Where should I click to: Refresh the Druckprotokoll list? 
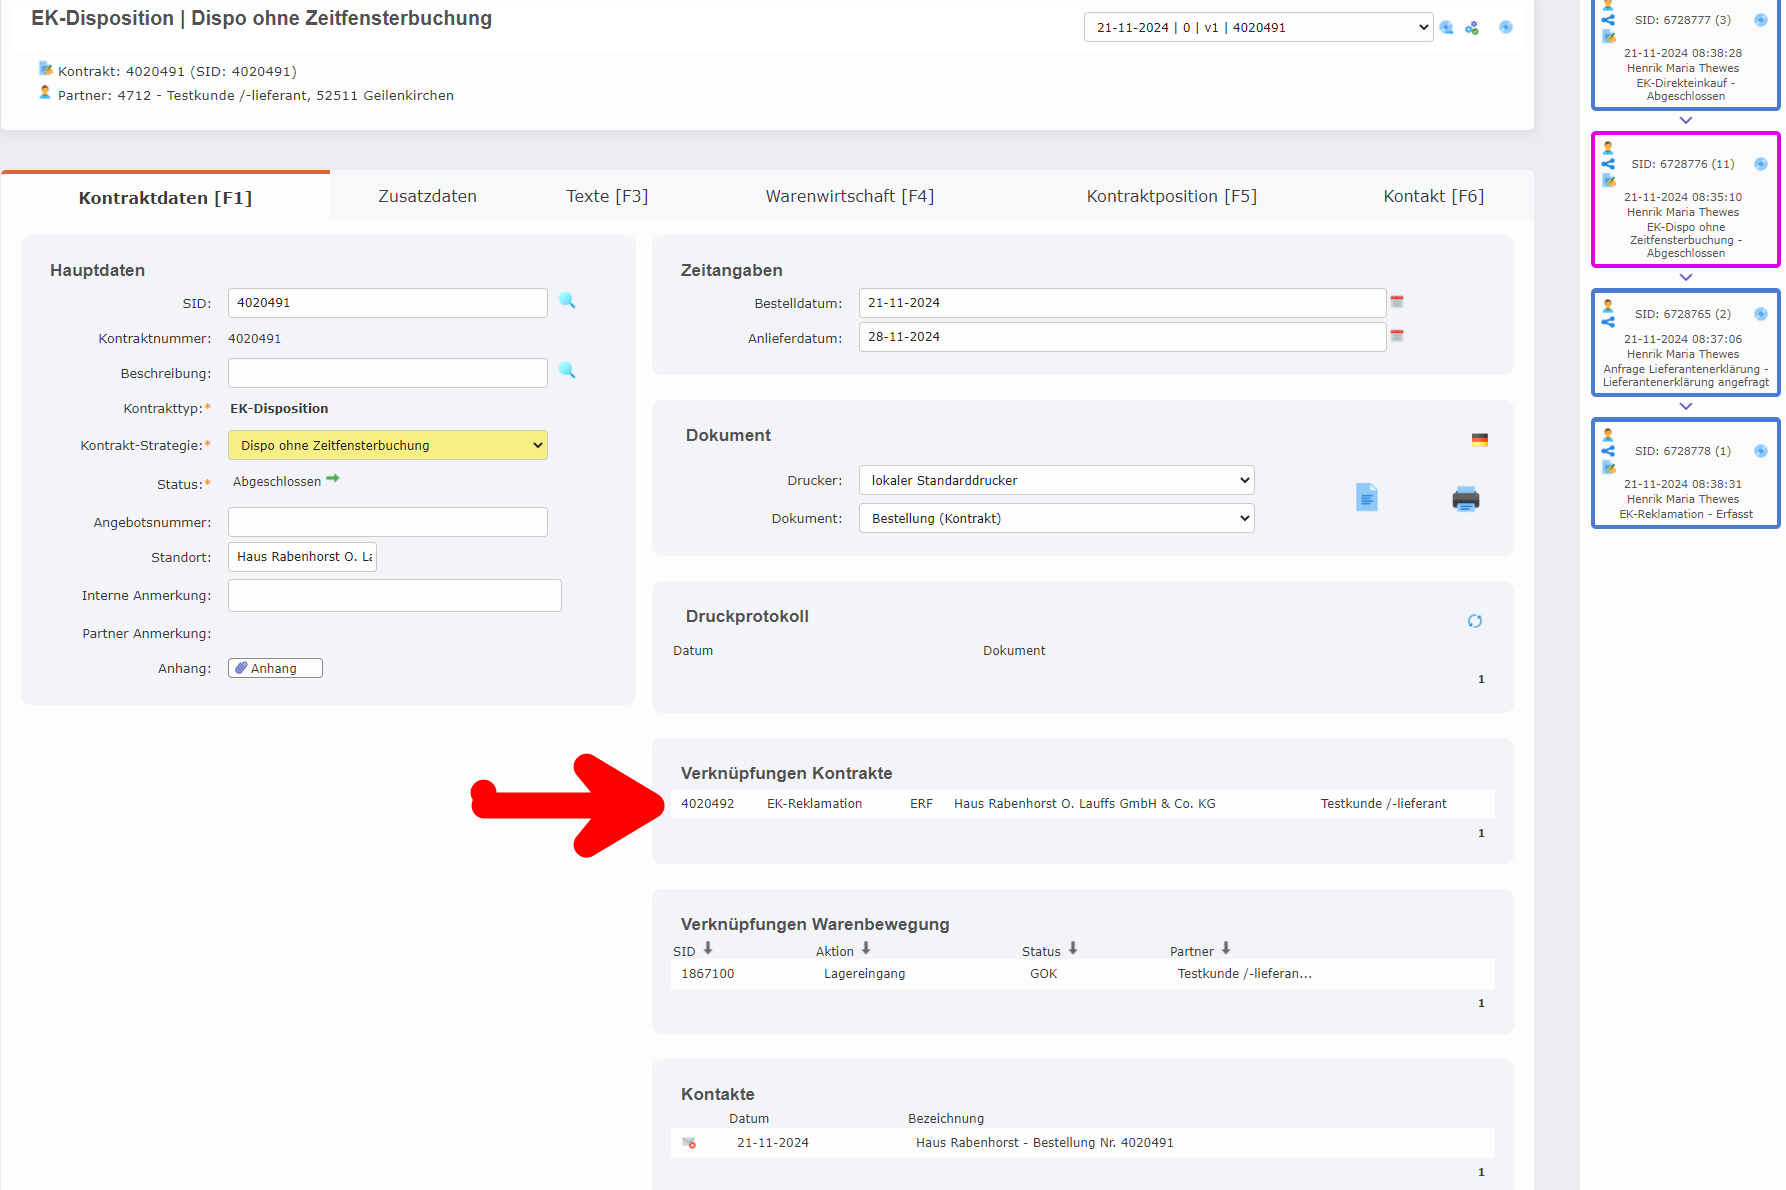tap(1475, 620)
